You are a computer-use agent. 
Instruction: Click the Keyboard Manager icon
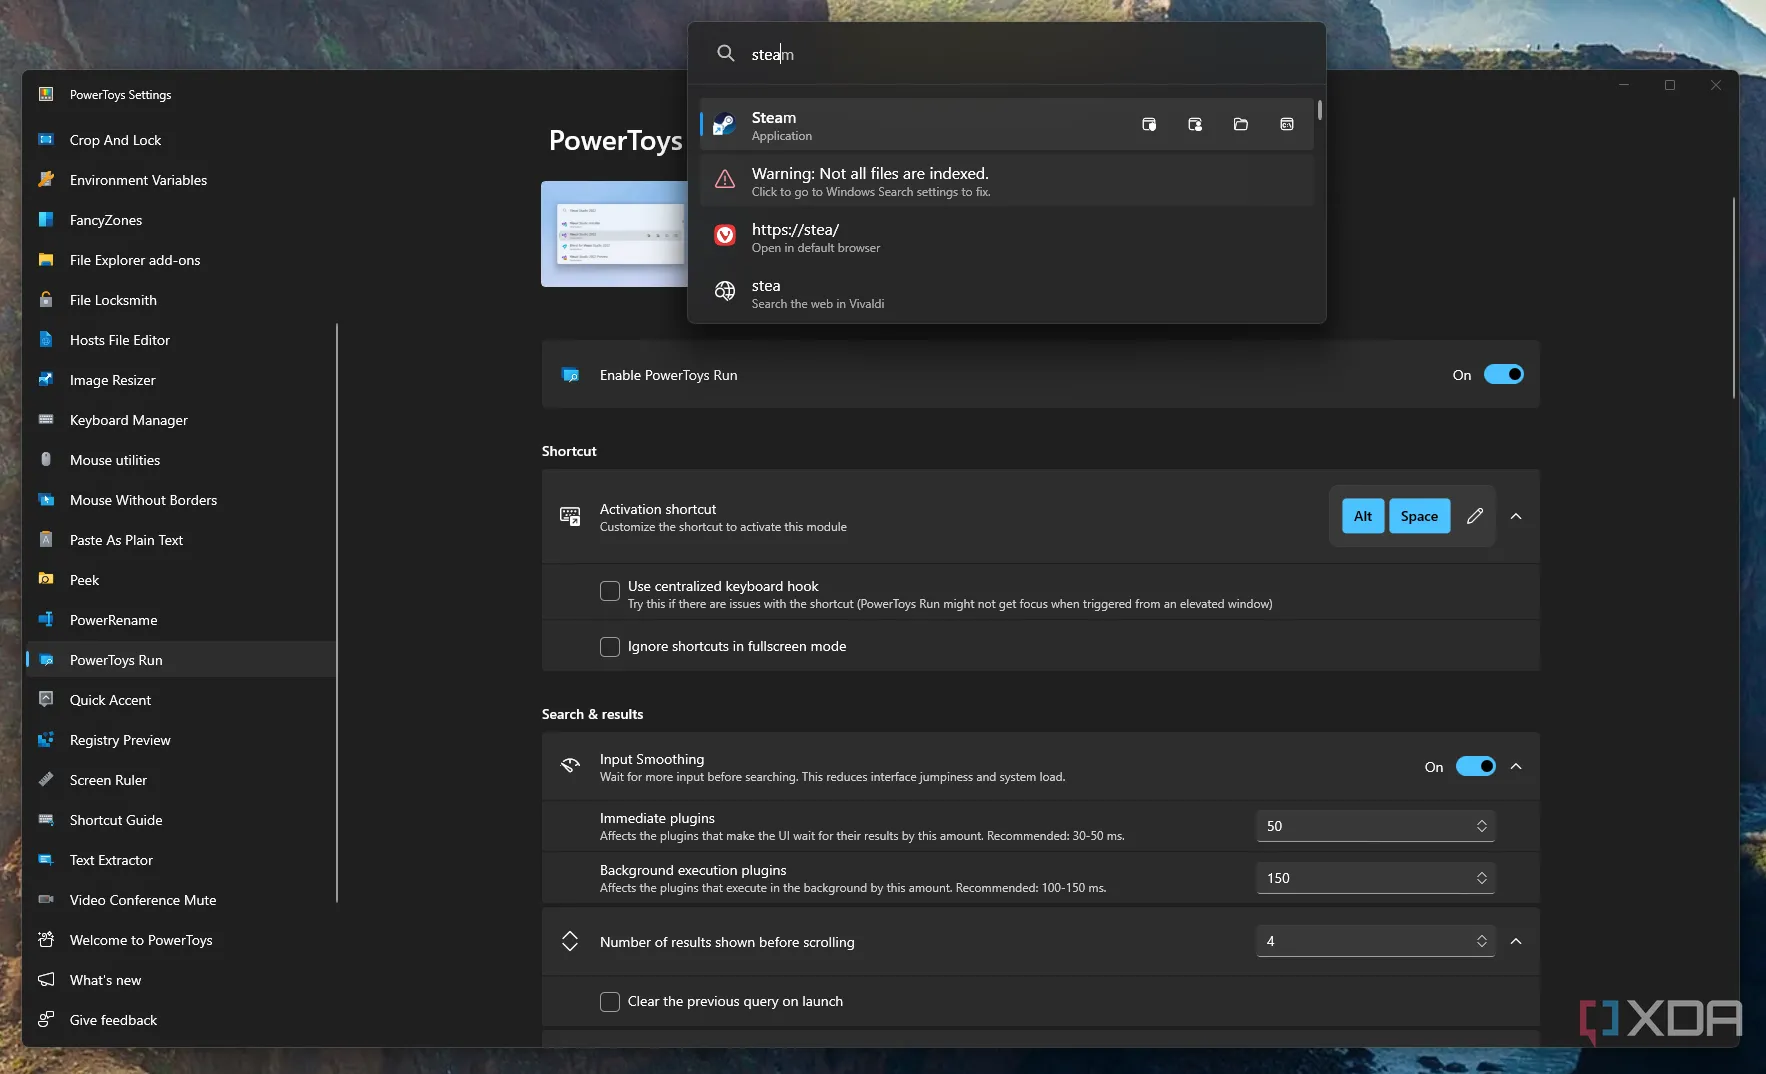click(x=46, y=420)
